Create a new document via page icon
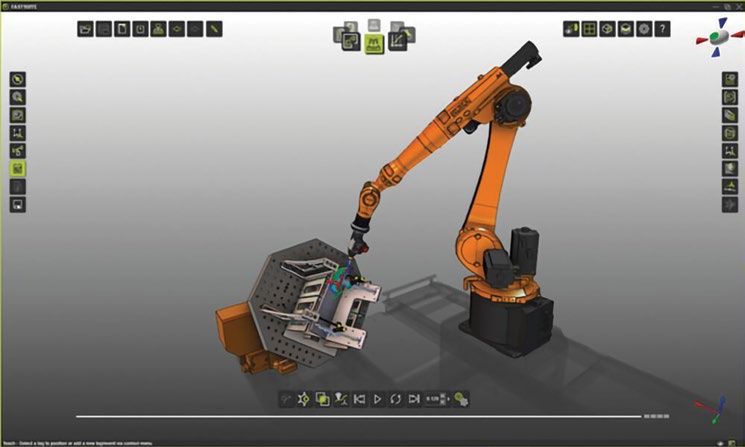745x447 pixels. [x=122, y=29]
